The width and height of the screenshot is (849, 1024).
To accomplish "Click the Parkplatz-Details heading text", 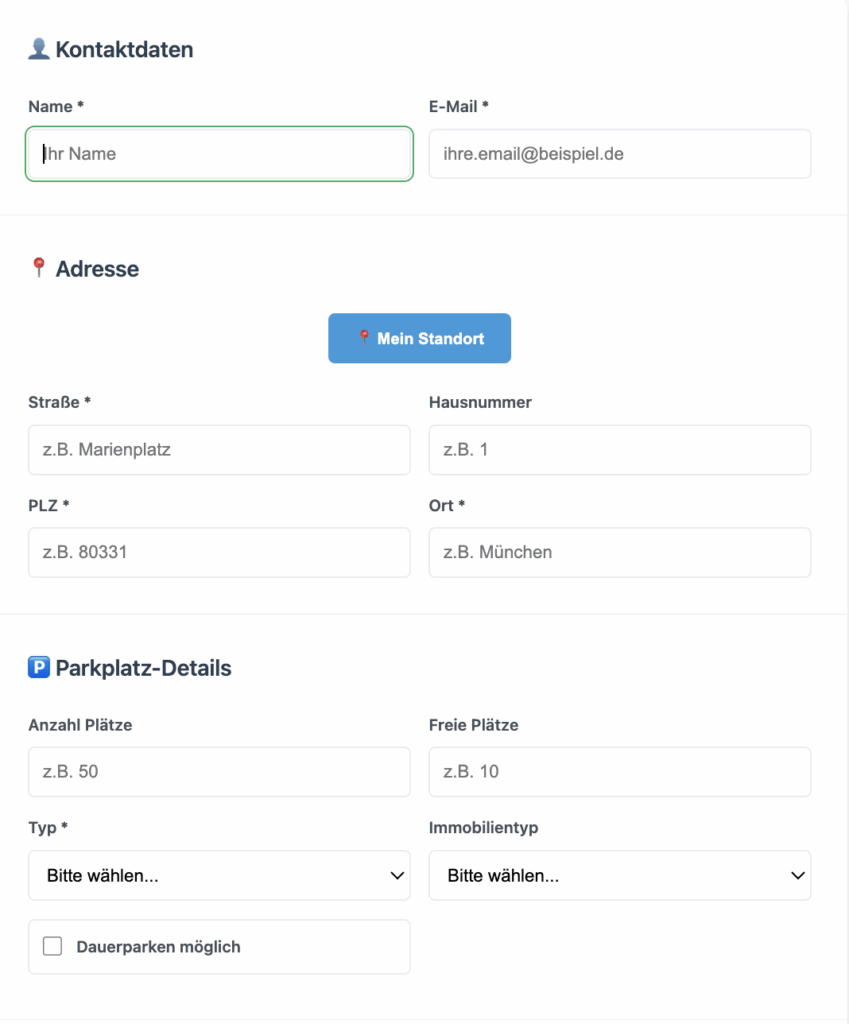I will [143, 668].
